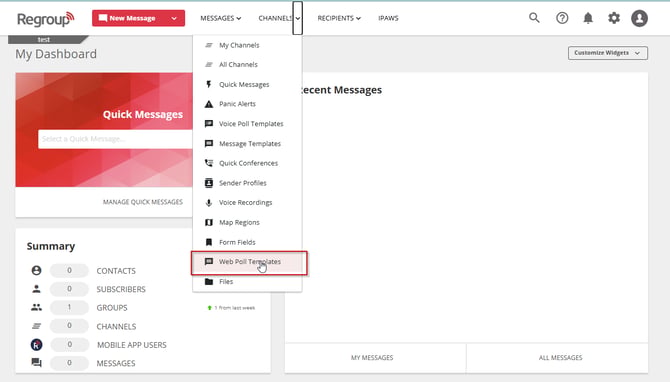Click the CONTACTS summary link
The height and width of the screenshot is (382, 670).
[x=116, y=271]
